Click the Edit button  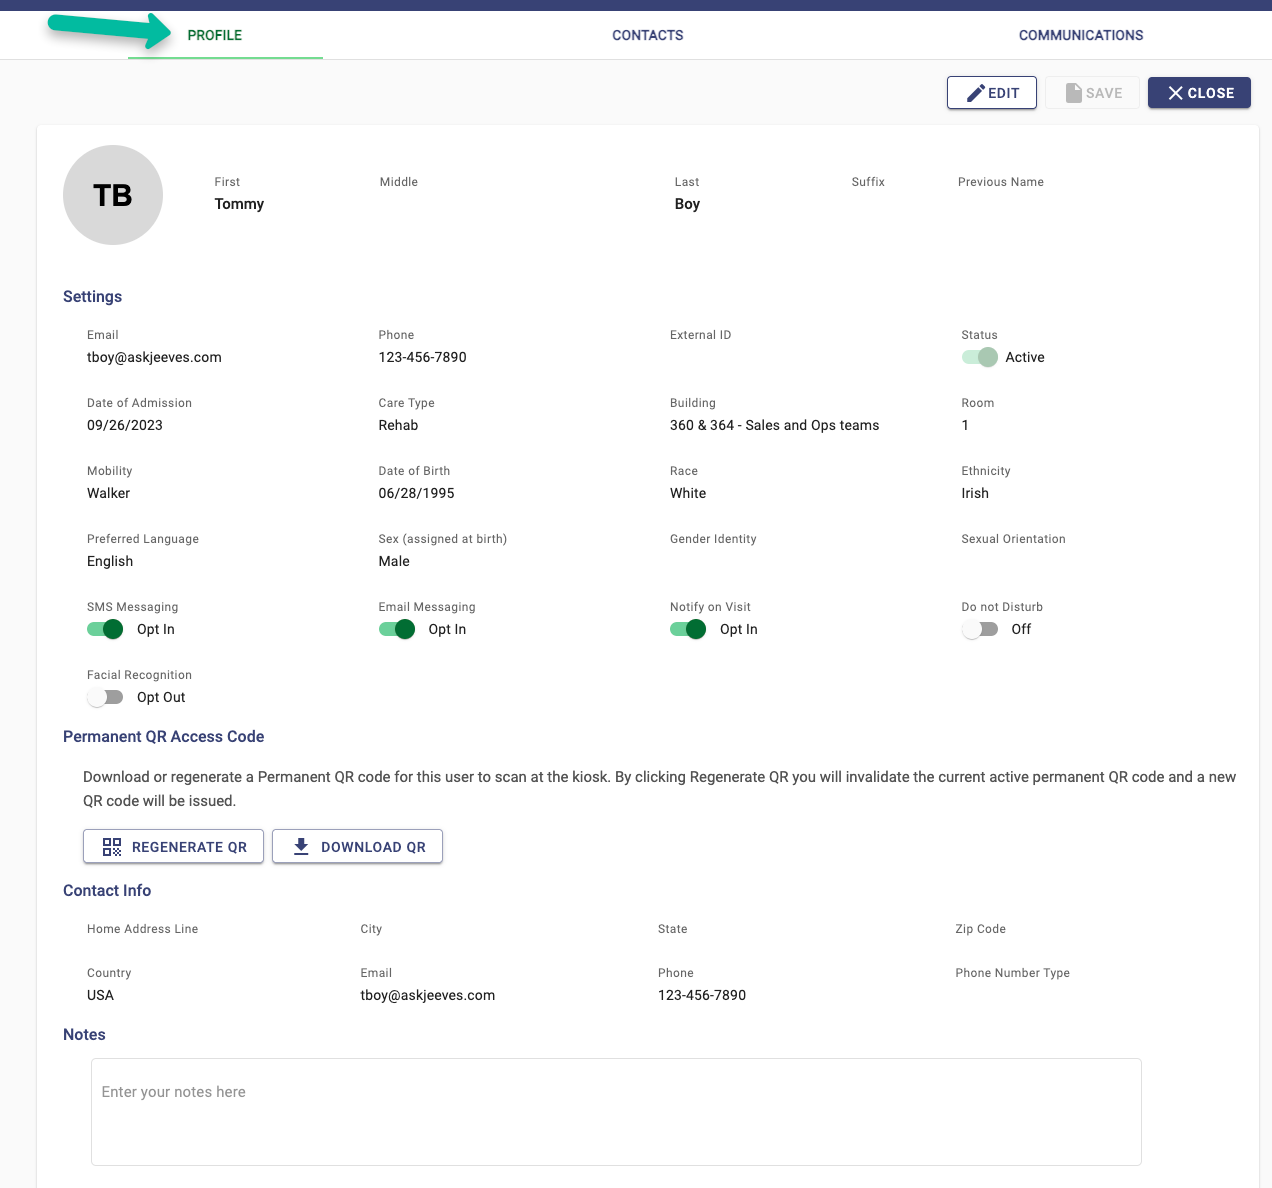click(991, 92)
